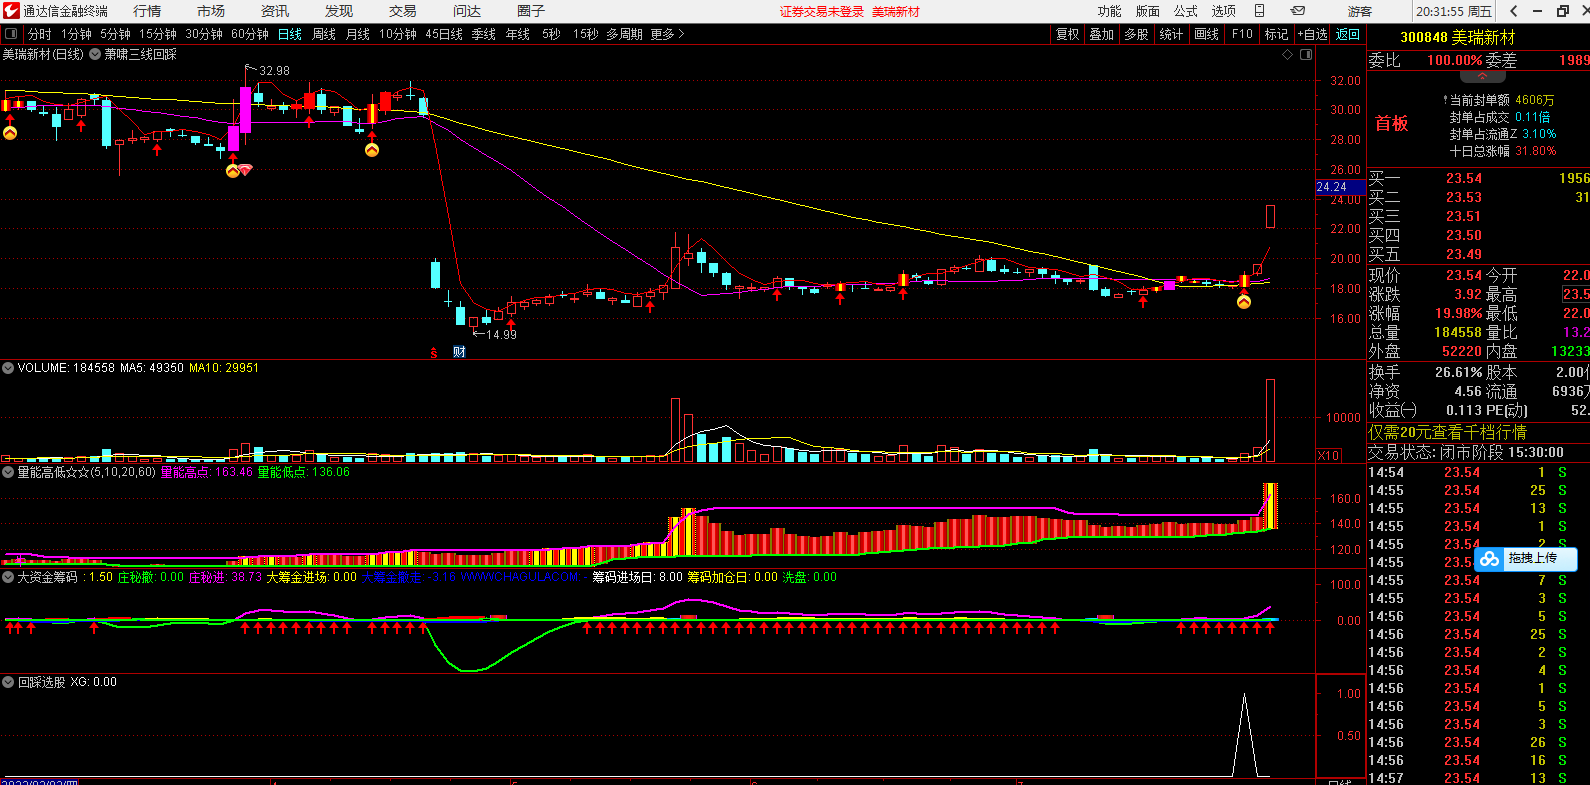Switch to 1分钟 period
Screen dimensions: 1590x785
coord(77,34)
